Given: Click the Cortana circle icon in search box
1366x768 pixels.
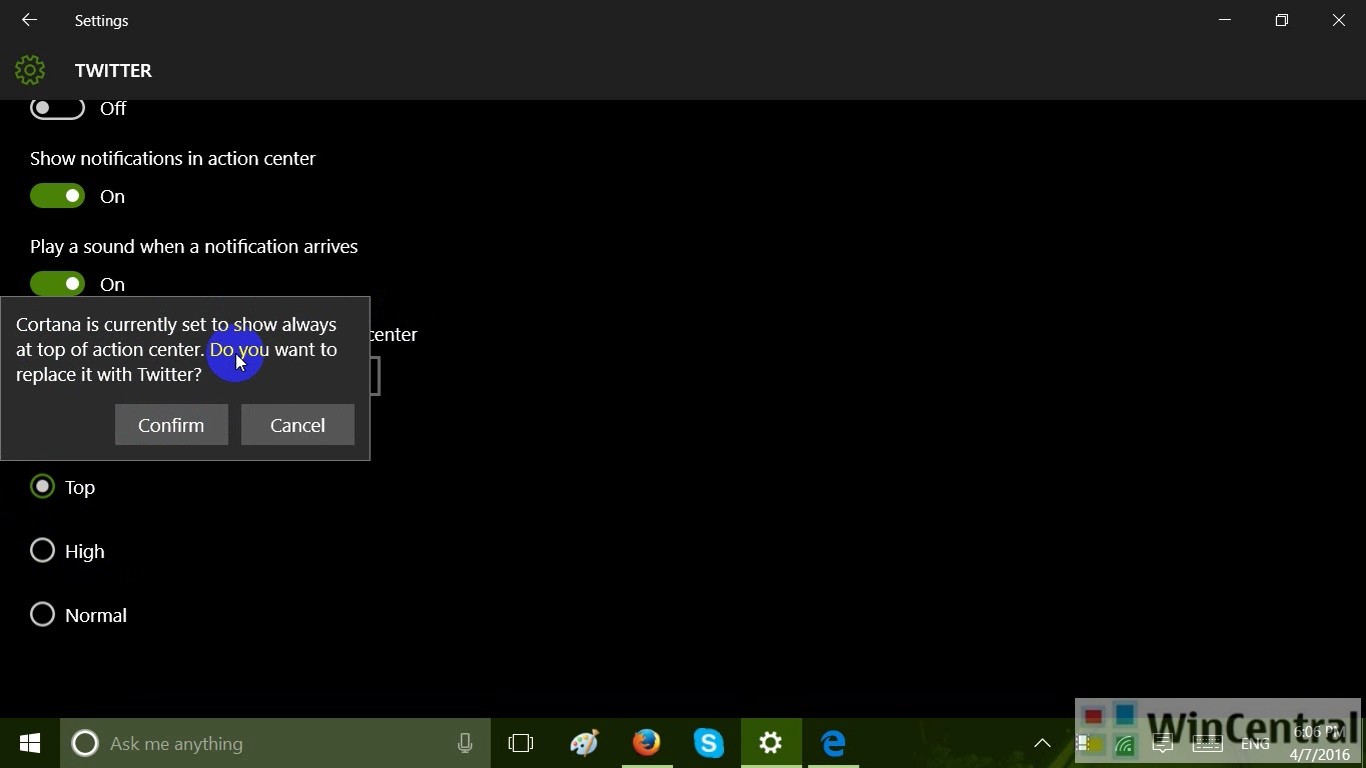Looking at the screenshot, I should (x=85, y=743).
